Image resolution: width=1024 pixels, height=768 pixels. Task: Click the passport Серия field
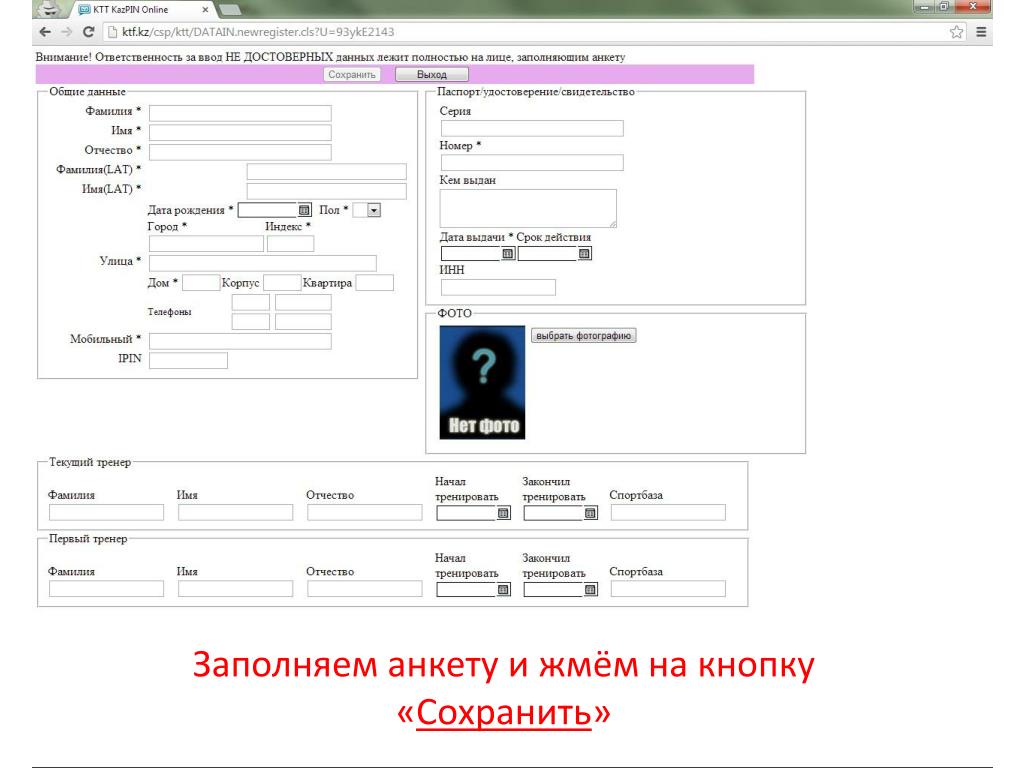(532, 128)
